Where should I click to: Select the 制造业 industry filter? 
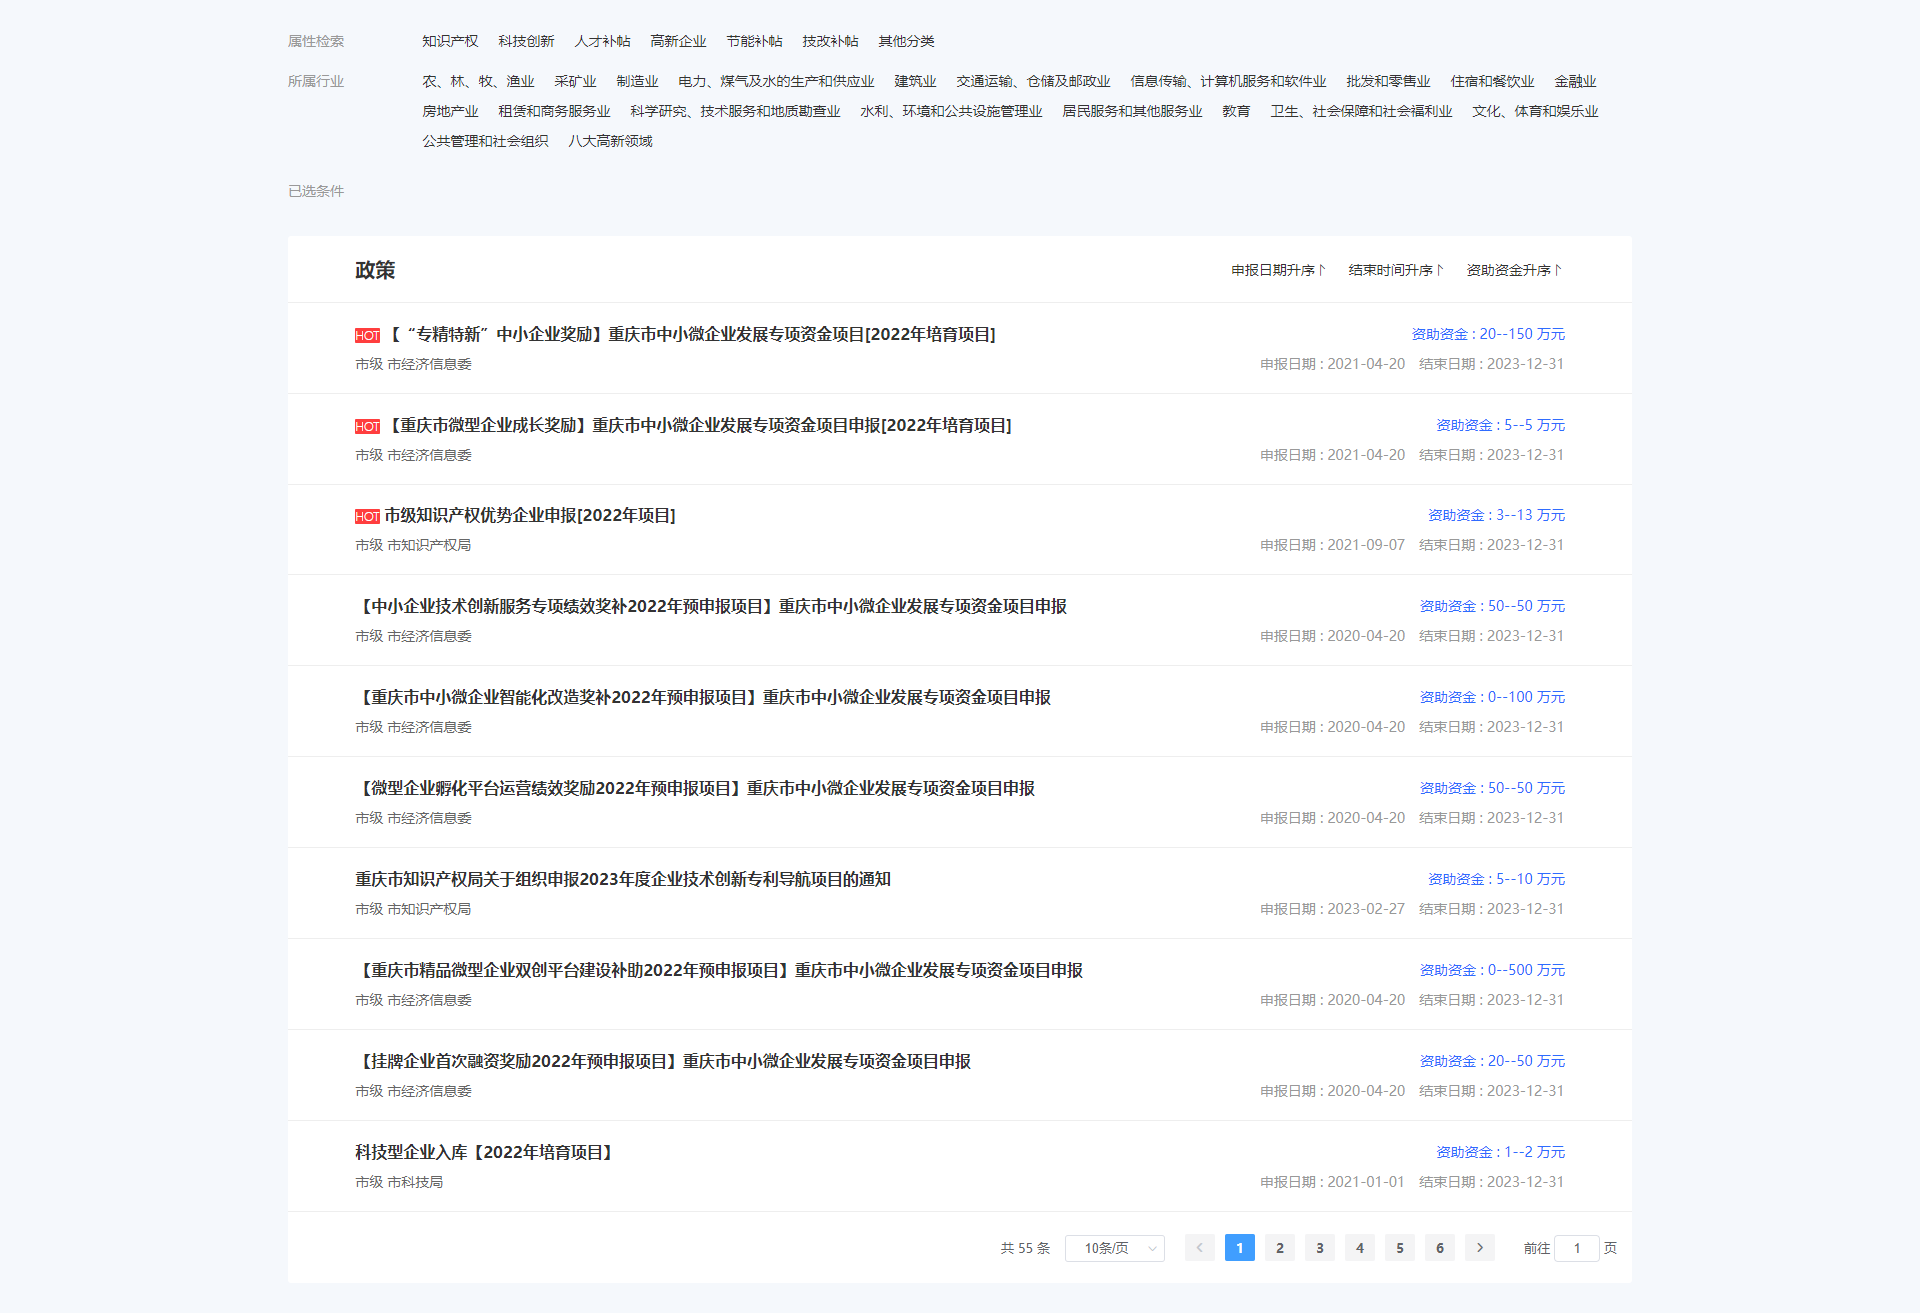(637, 81)
